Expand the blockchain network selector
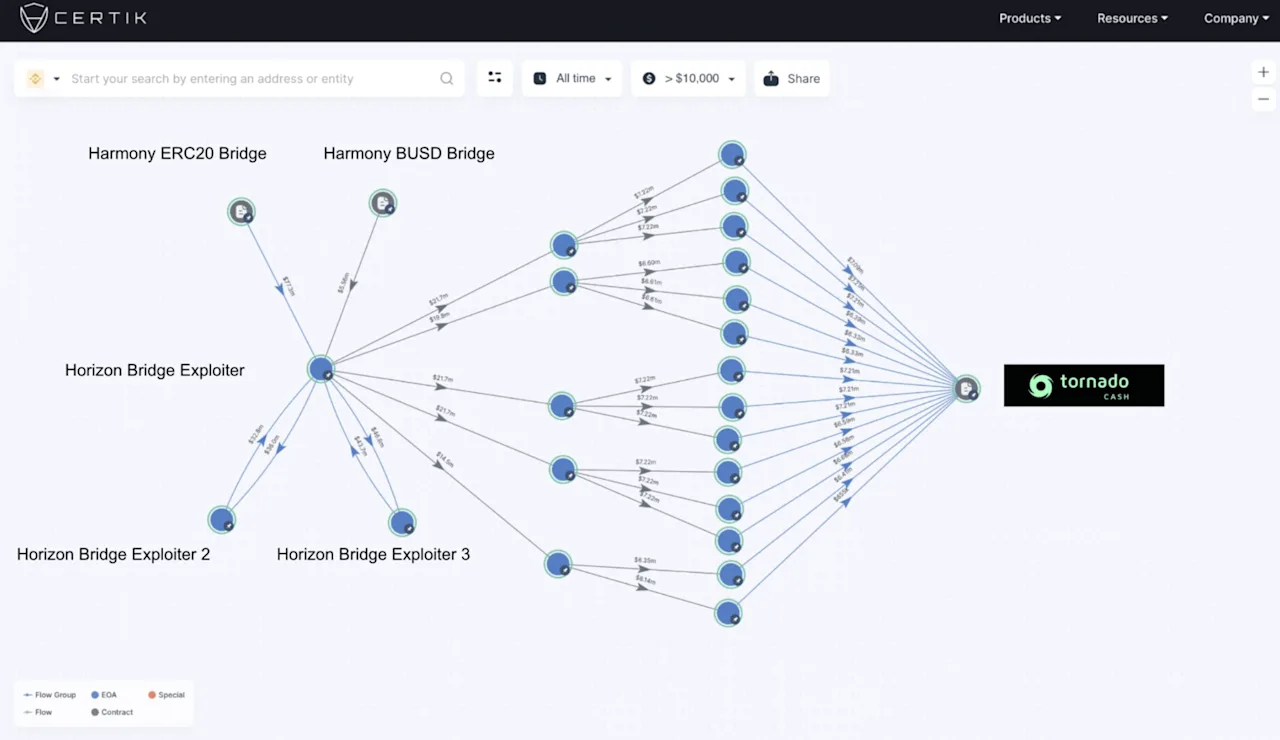 point(43,79)
